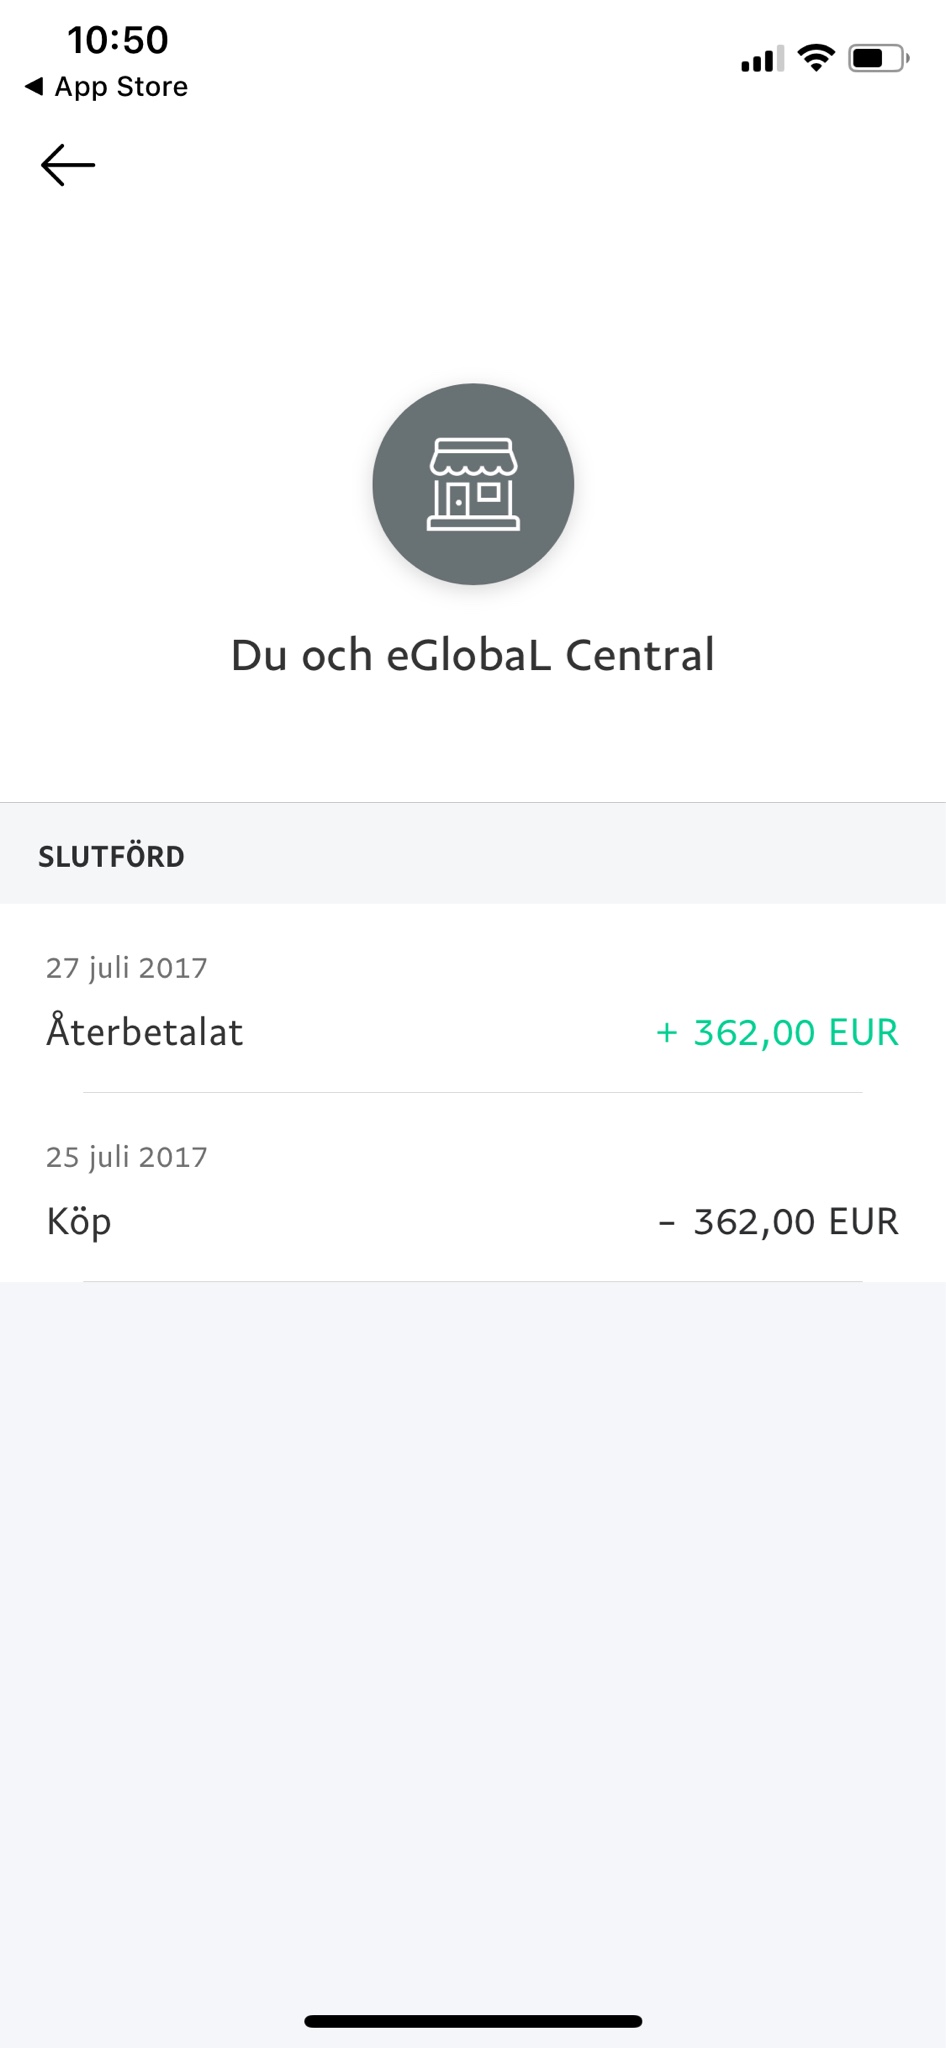Select the "Du och eGlobaL Central" heading
Image resolution: width=946 pixels, height=2048 pixels.
tap(473, 655)
